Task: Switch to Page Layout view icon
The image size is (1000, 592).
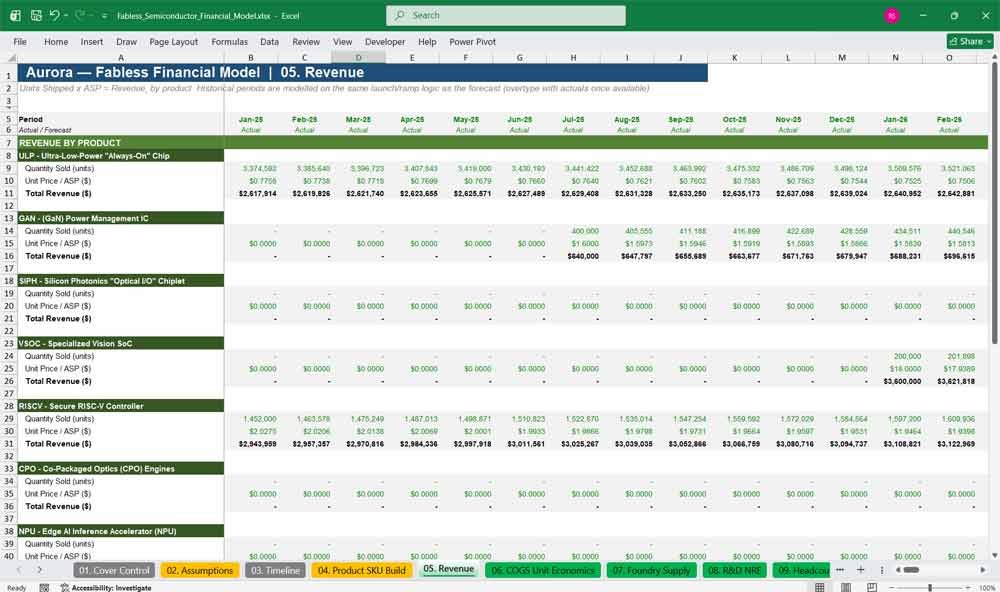Action: pyautogui.click(x=846, y=587)
